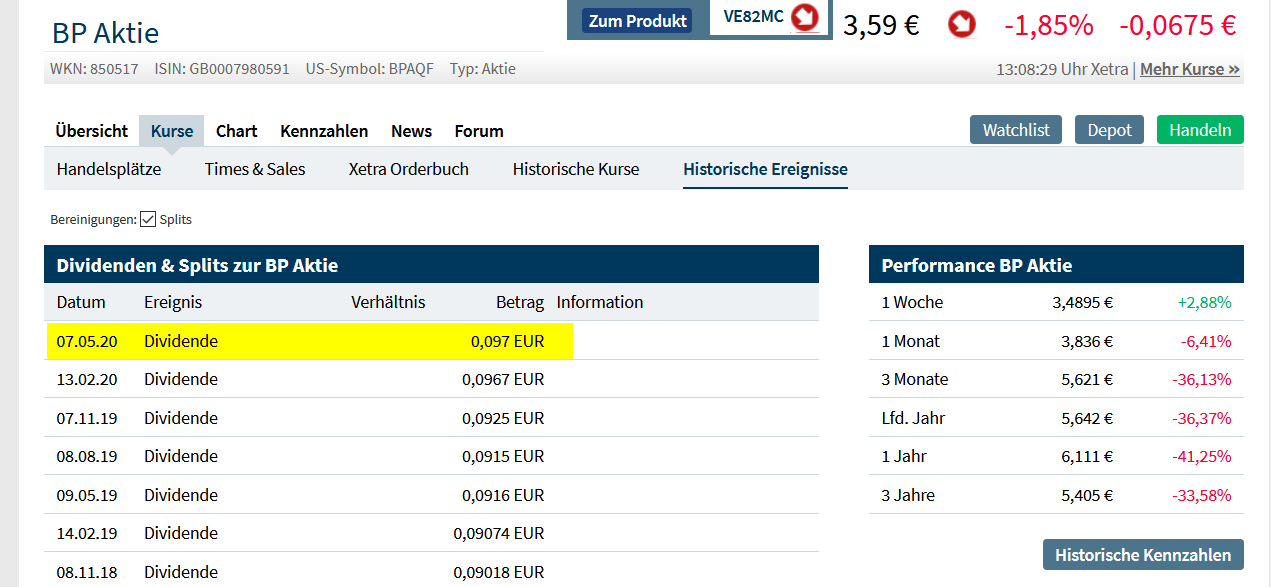Viewport: 1271px width, 587px height.
Task: Add the stock via the Watchlist button
Action: 1016,130
